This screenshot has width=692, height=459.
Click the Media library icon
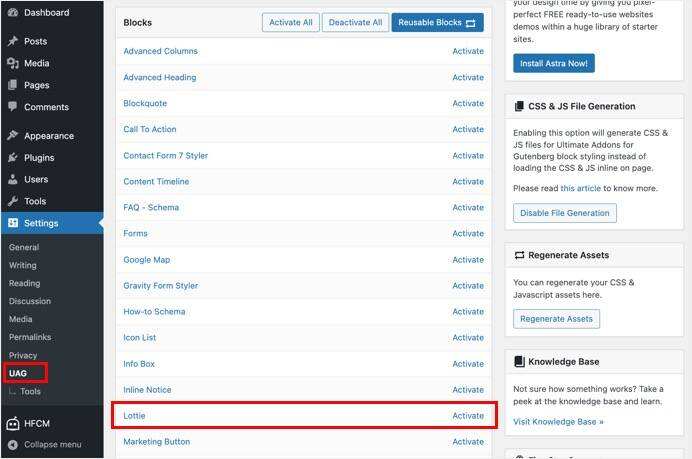pyautogui.click(x=13, y=64)
